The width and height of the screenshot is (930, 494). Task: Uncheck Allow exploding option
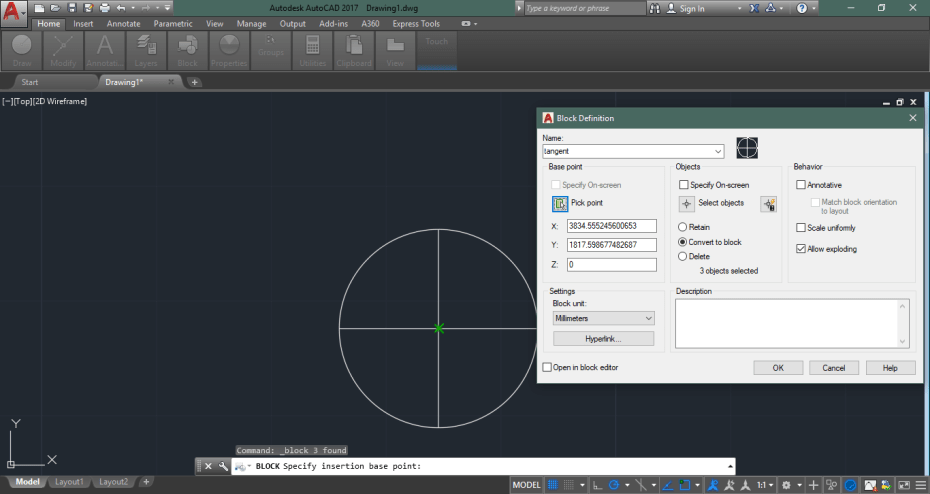(801, 249)
